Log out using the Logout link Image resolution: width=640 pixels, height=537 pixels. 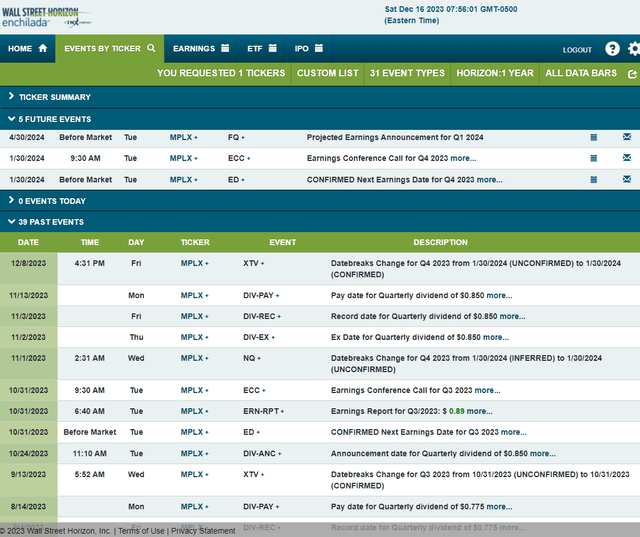coord(577,50)
